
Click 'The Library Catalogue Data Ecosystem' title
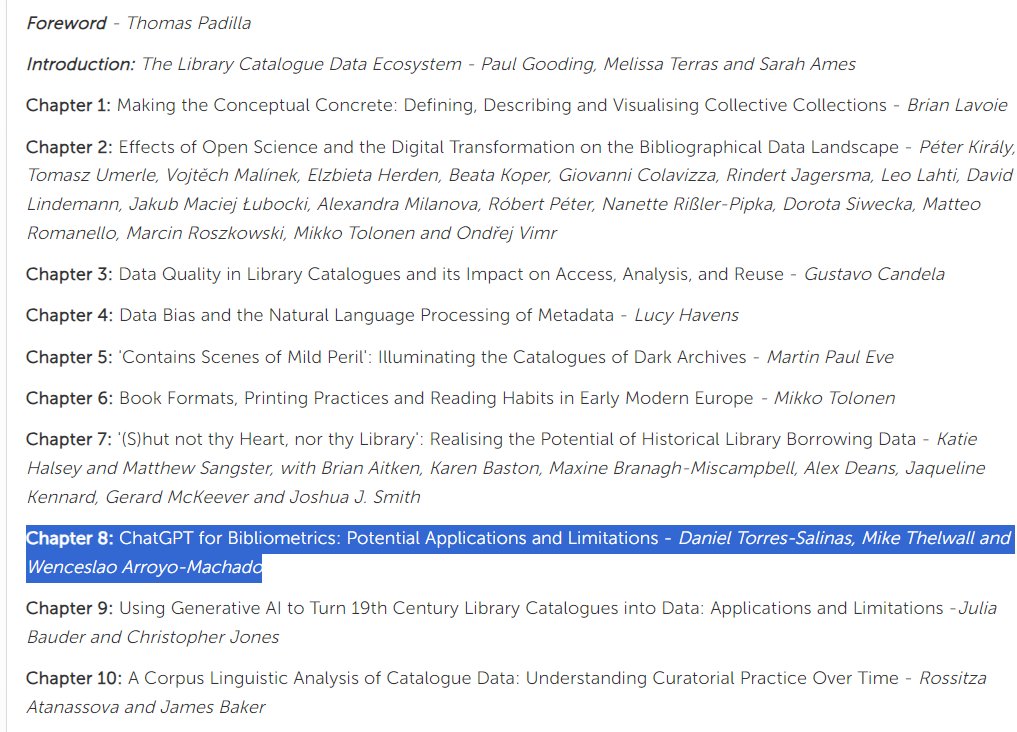(x=302, y=64)
